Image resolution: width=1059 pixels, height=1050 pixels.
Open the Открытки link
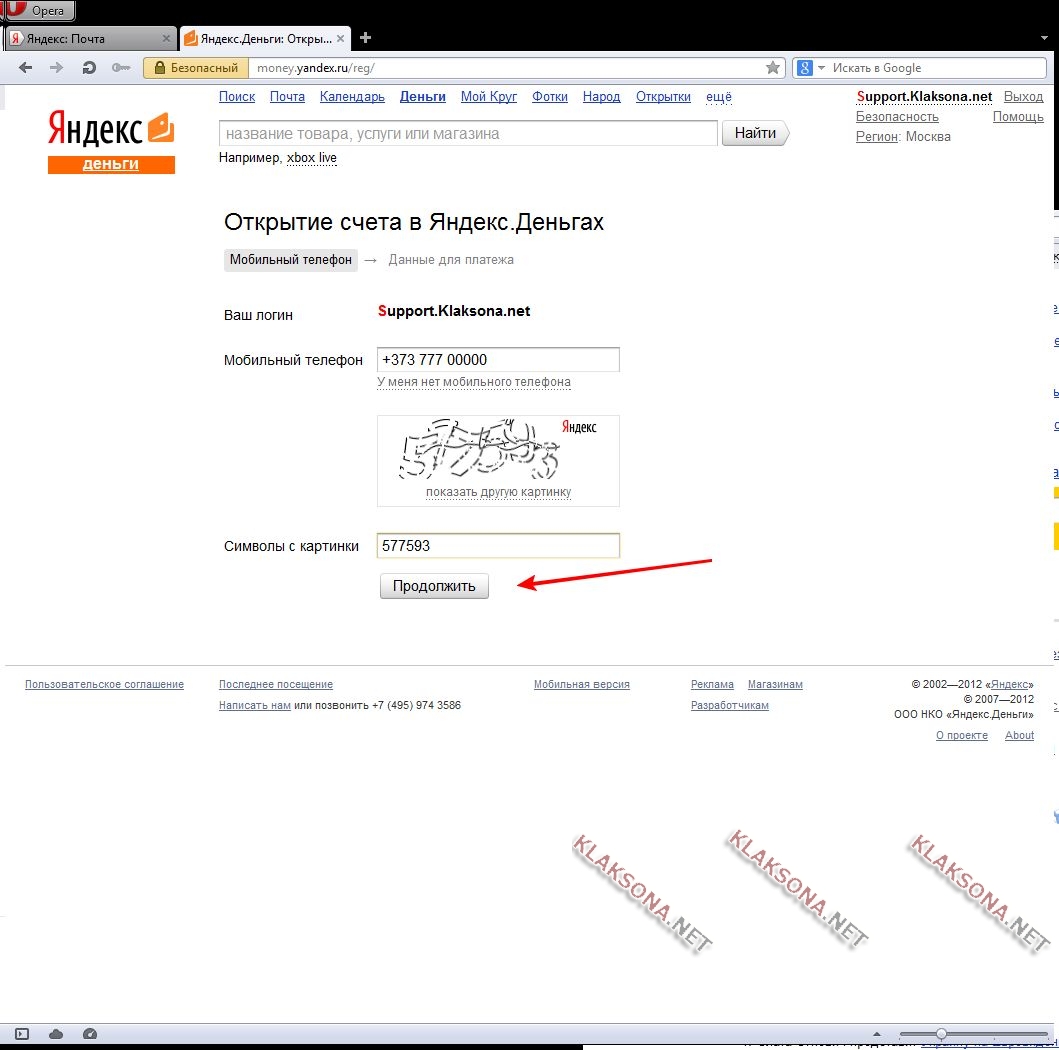coord(663,97)
